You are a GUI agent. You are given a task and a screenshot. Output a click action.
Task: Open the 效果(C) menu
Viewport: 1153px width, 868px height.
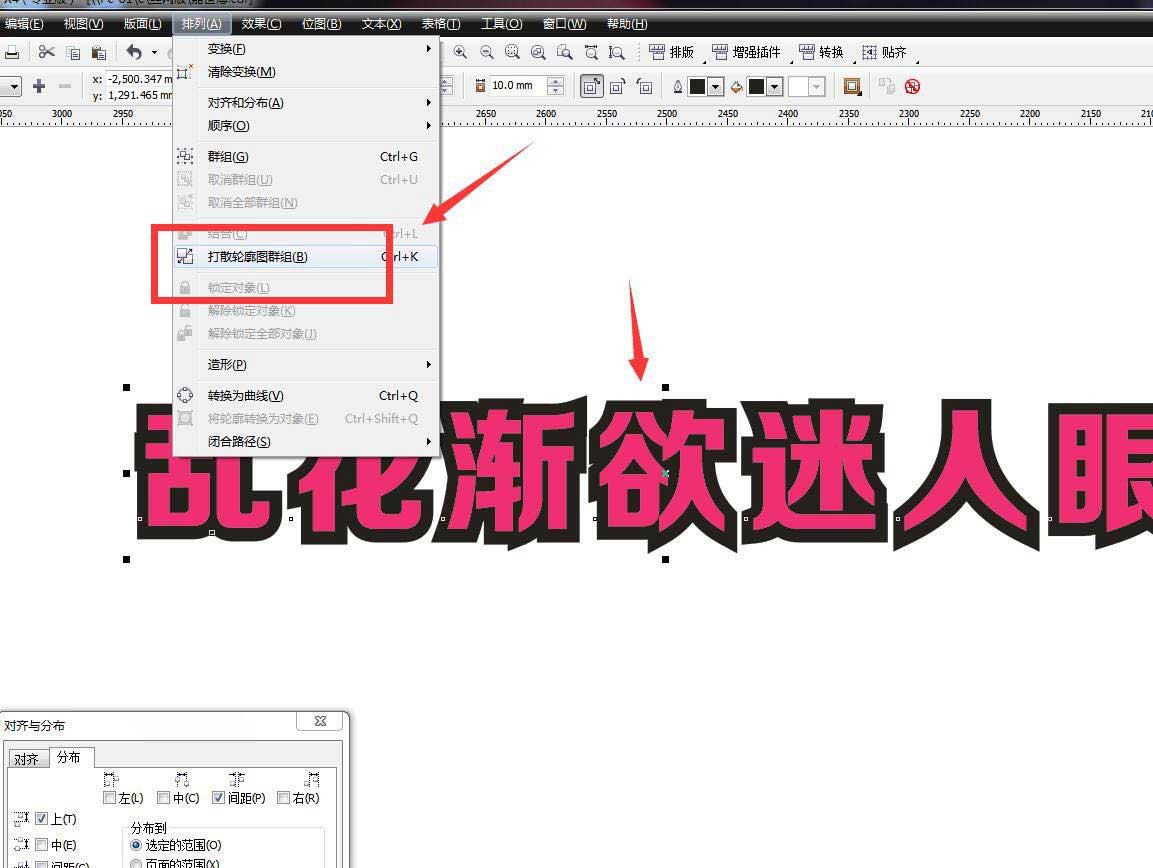260,23
